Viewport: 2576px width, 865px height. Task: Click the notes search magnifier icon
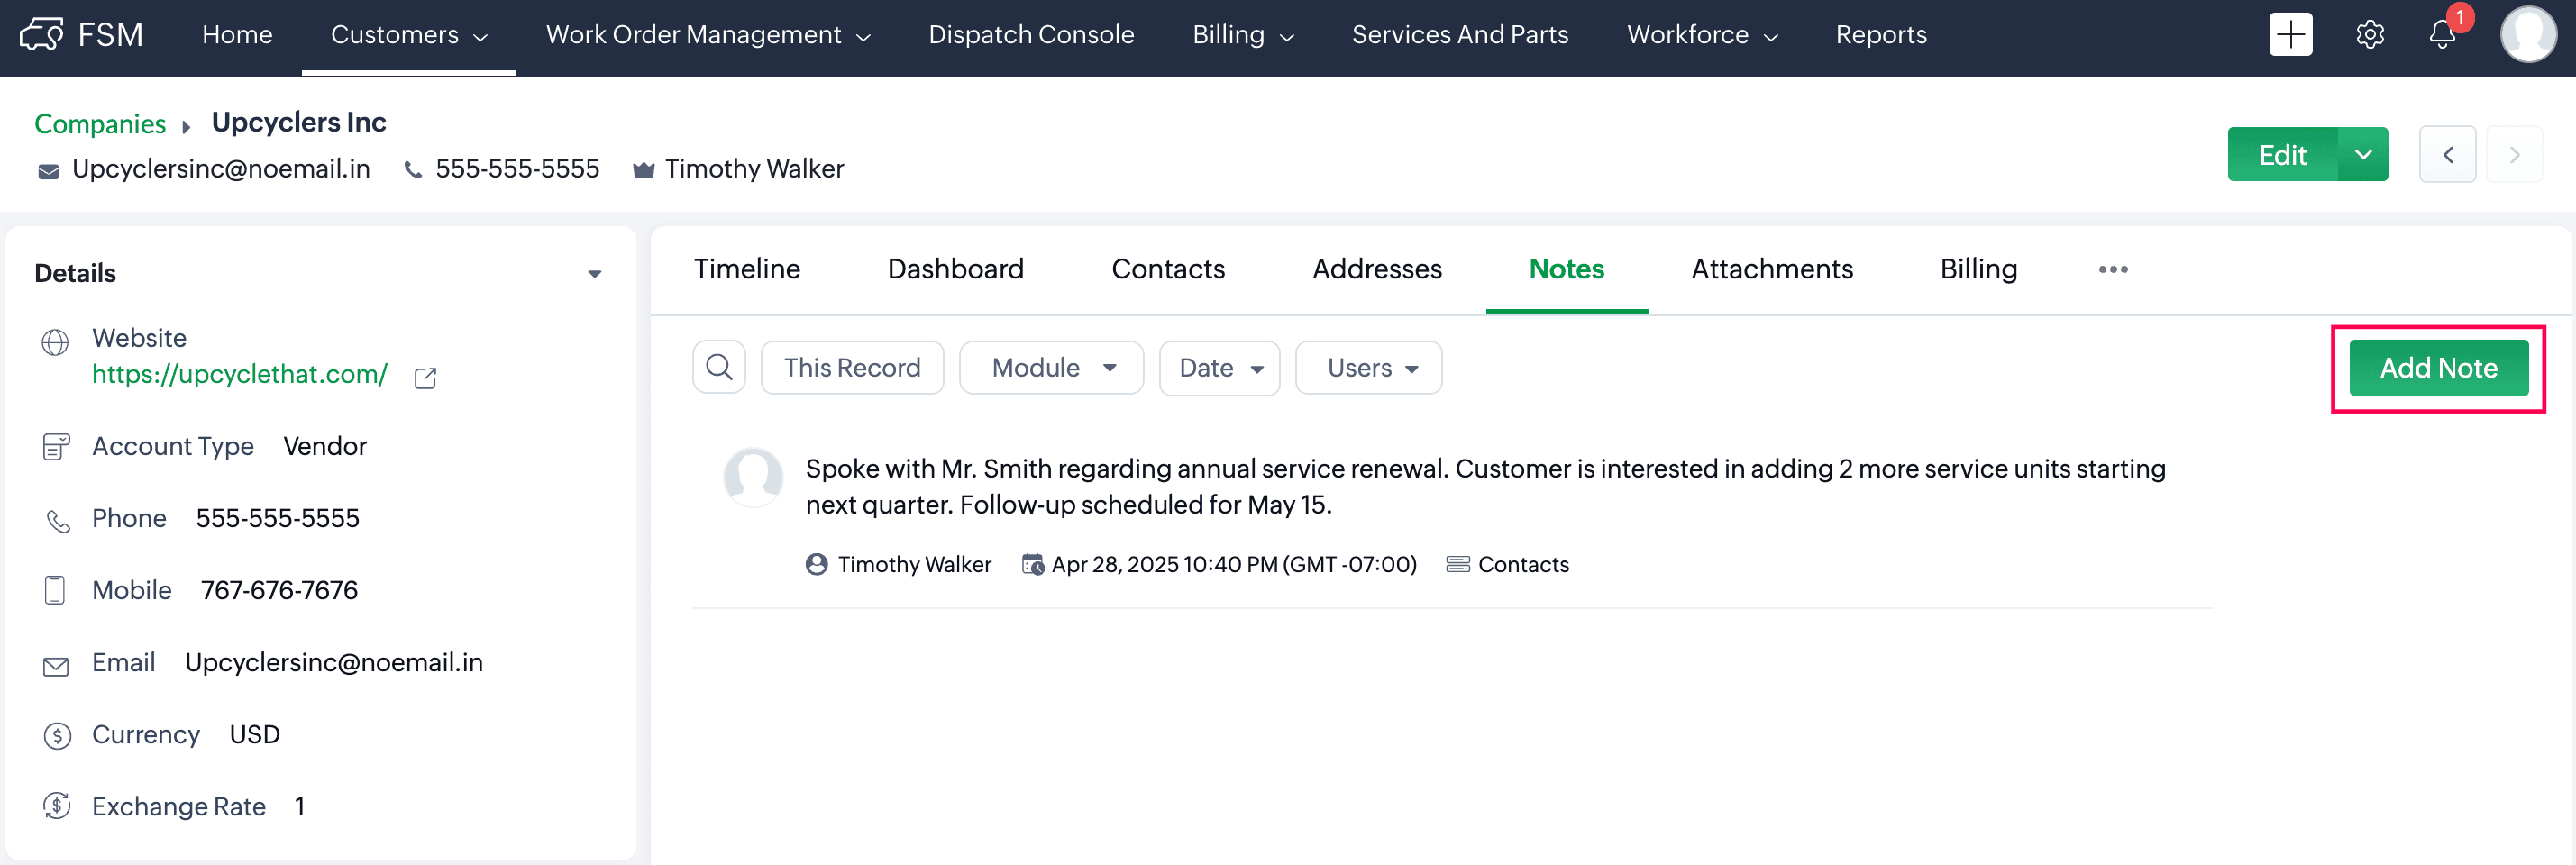(x=719, y=368)
